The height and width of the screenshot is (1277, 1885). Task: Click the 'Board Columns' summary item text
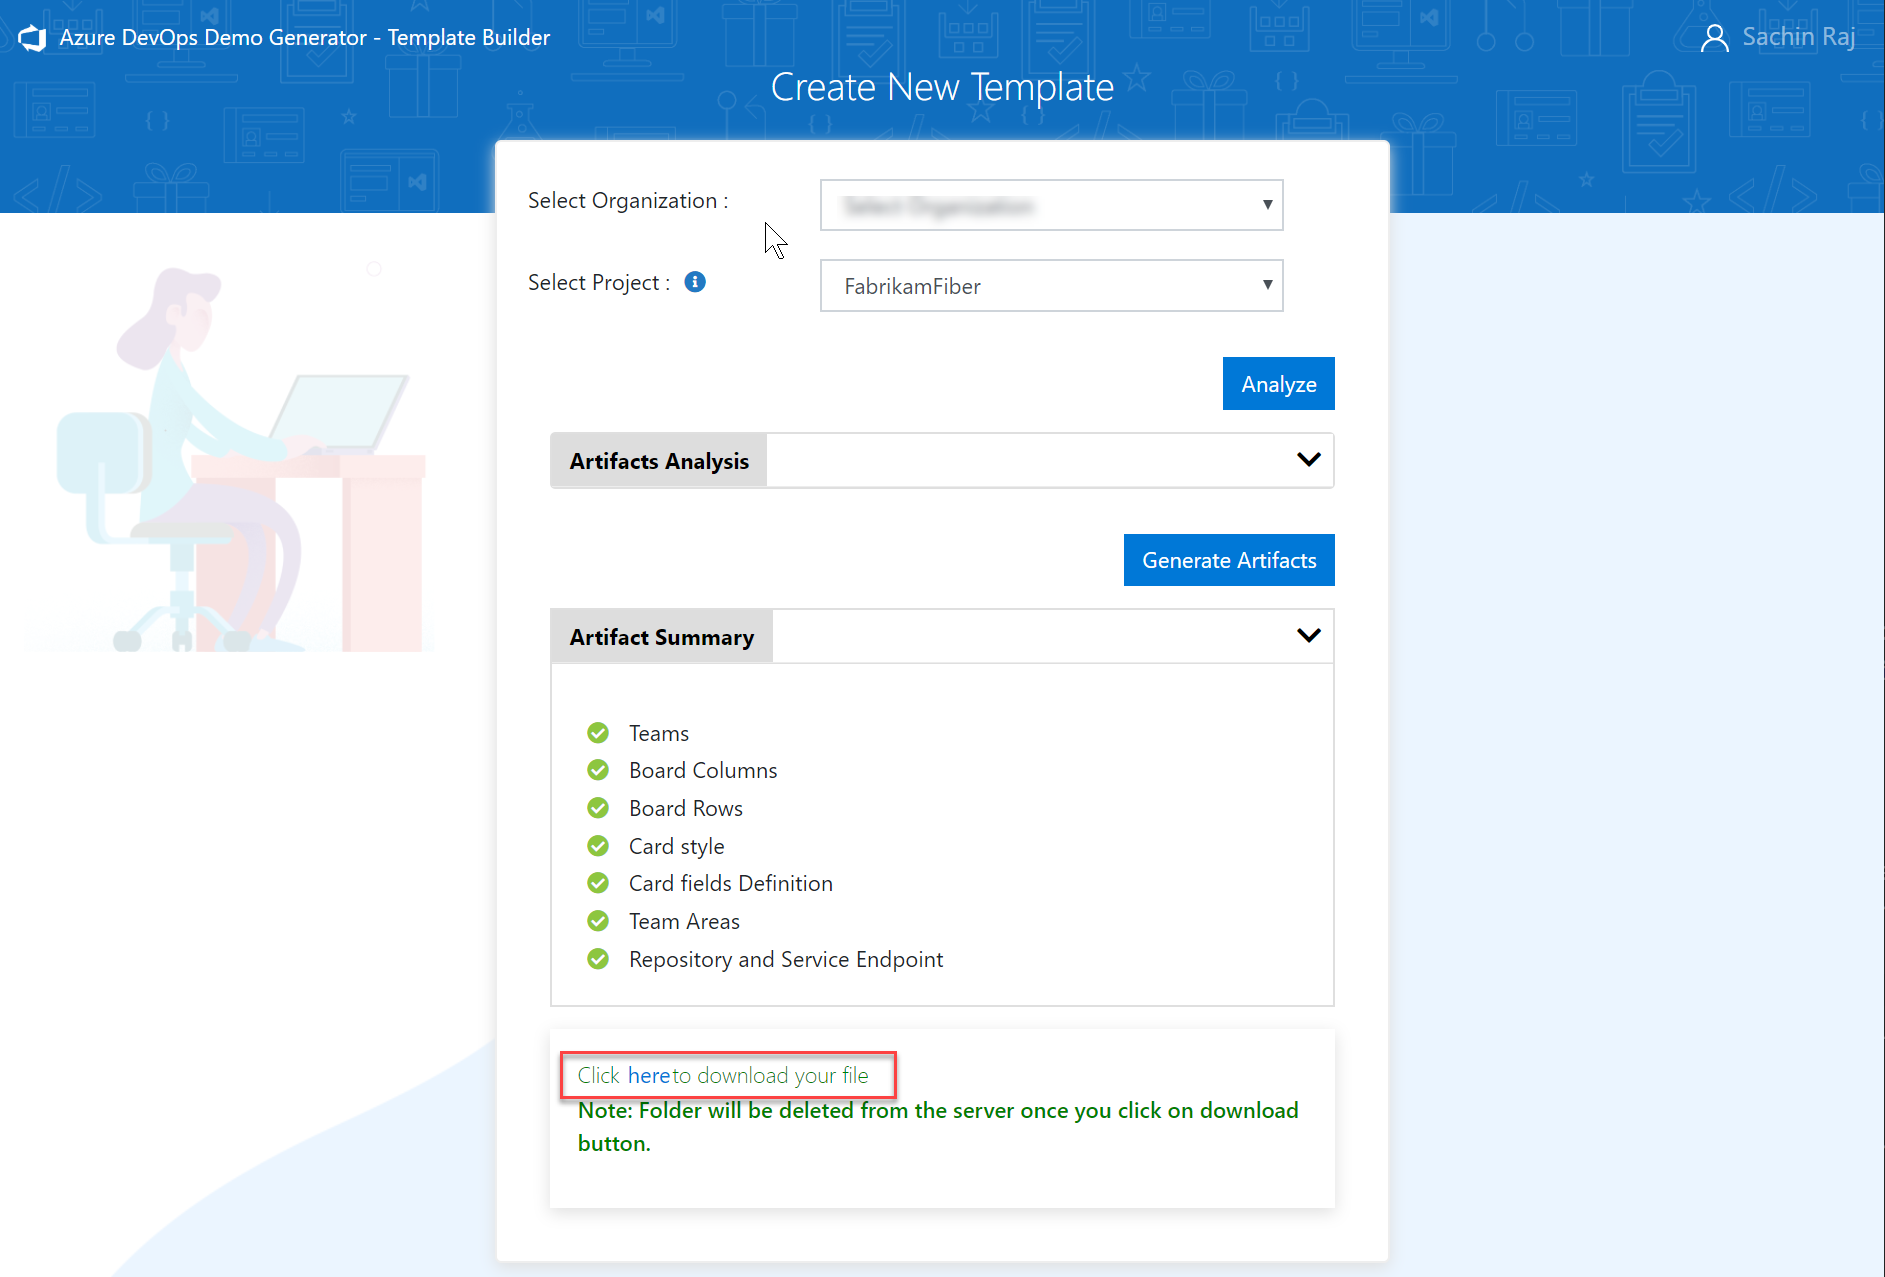pyautogui.click(x=703, y=770)
